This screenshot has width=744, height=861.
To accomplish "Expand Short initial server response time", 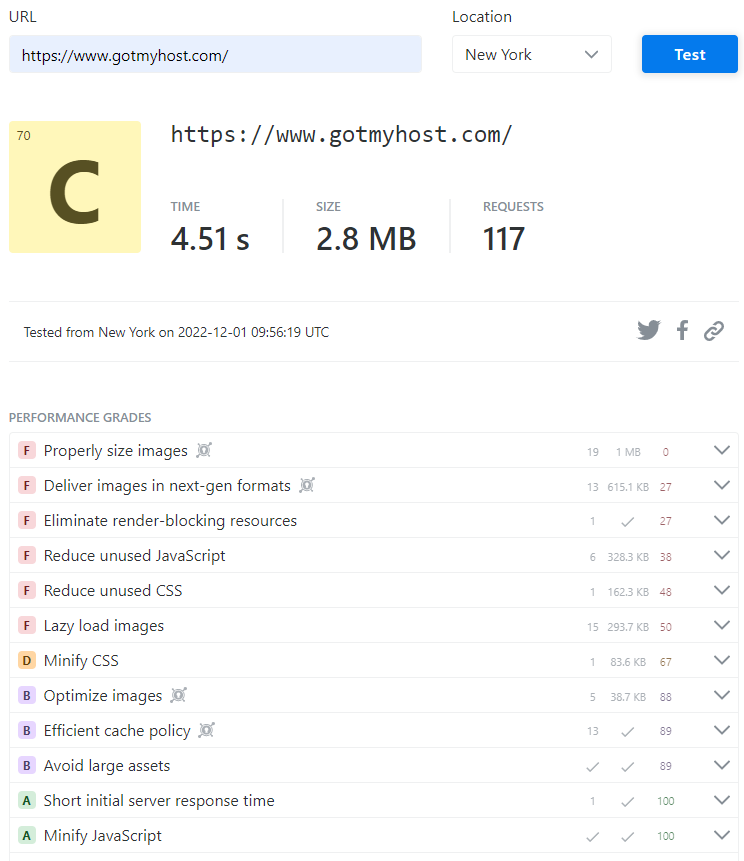I will [722, 801].
